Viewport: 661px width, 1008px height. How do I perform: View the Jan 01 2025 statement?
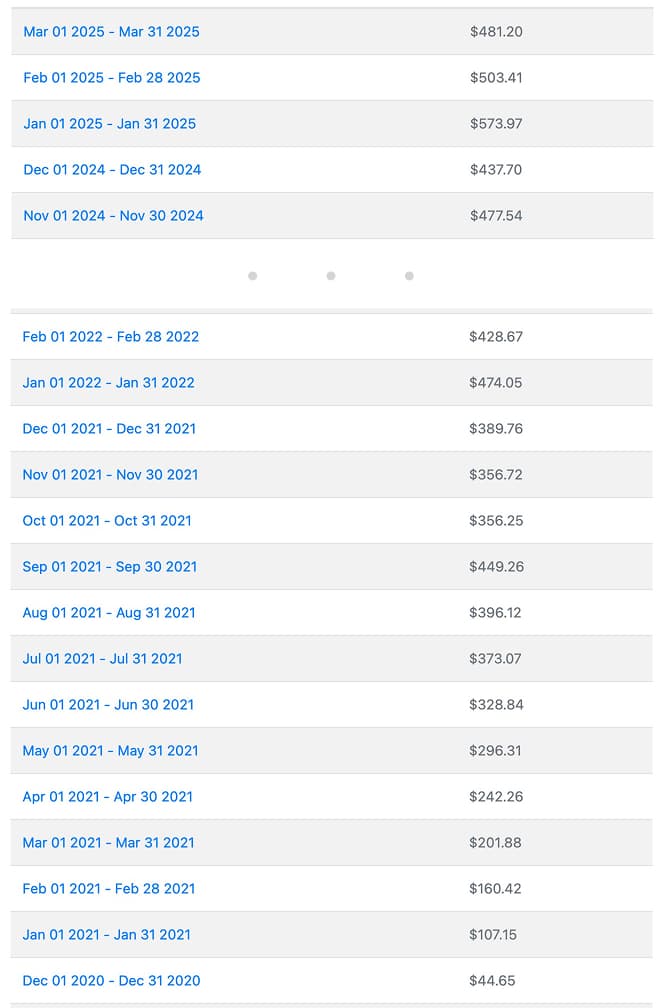tap(110, 123)
